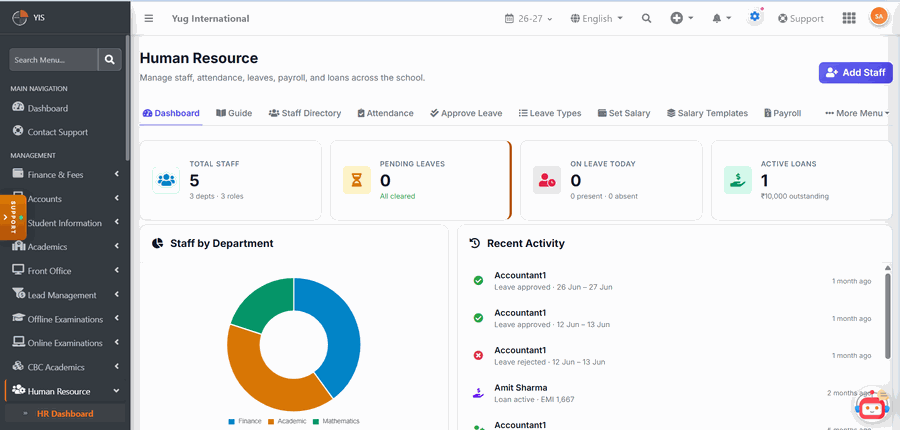Expand Student Information sidebar menu
Viewport: 900px width, 430px height.
point(65,223)
